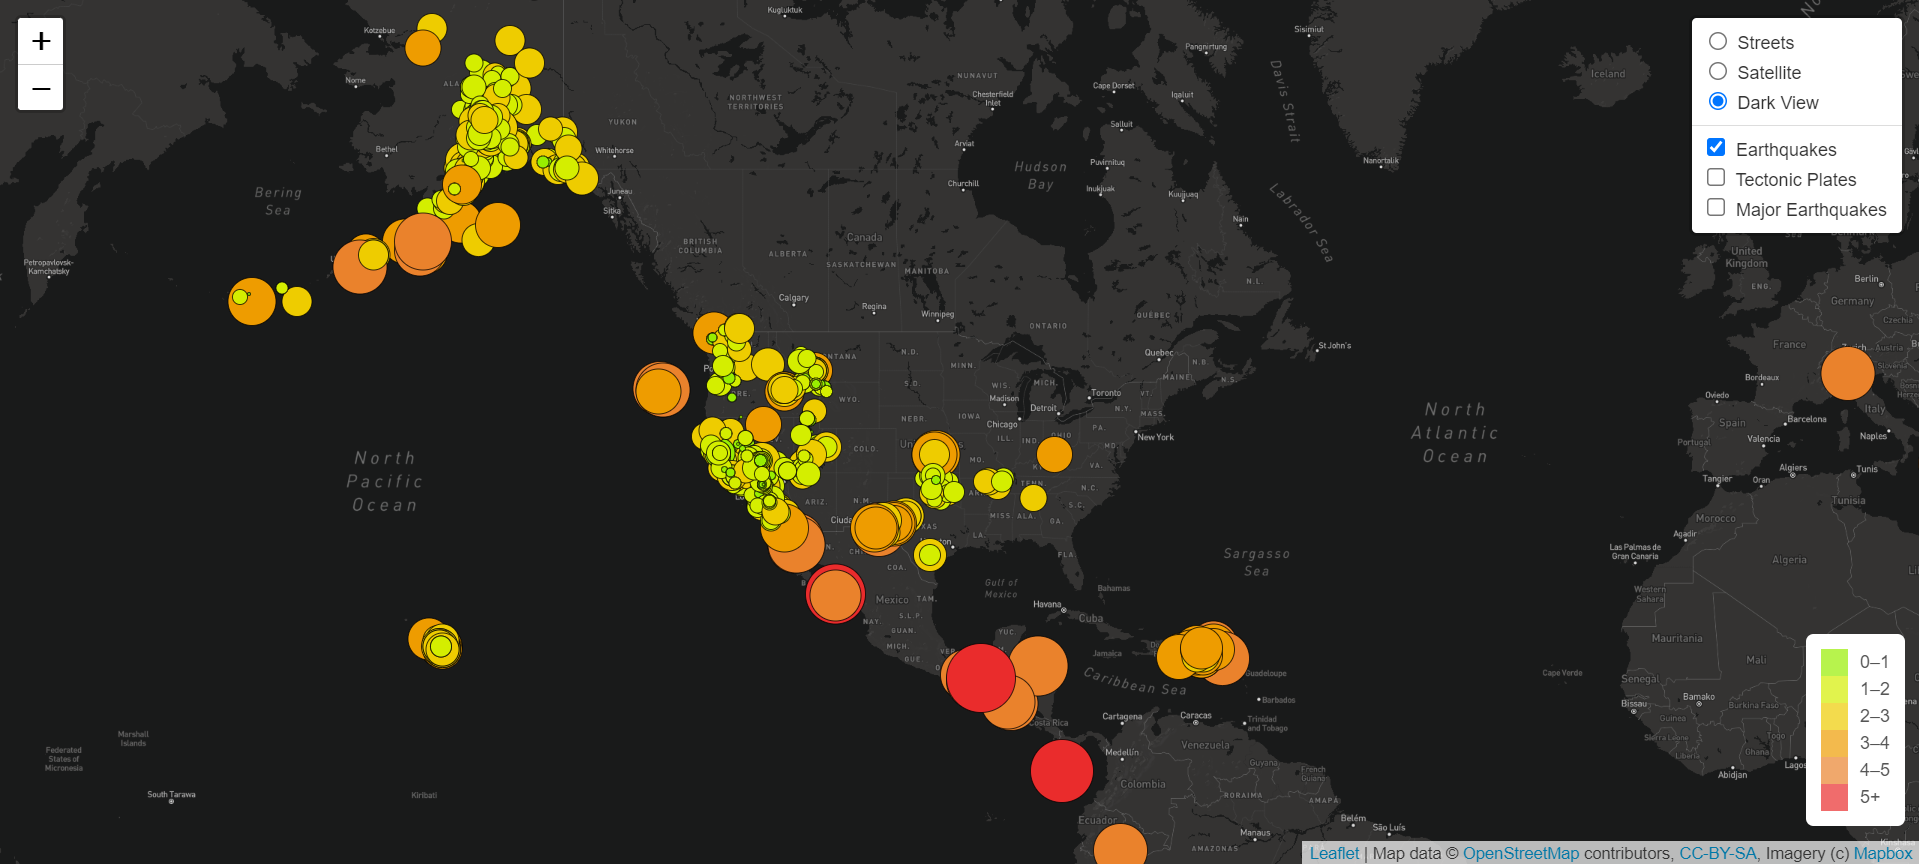1919x864 pixels.
Task: Click the Venezuela country label
Action: (1206, 745)
